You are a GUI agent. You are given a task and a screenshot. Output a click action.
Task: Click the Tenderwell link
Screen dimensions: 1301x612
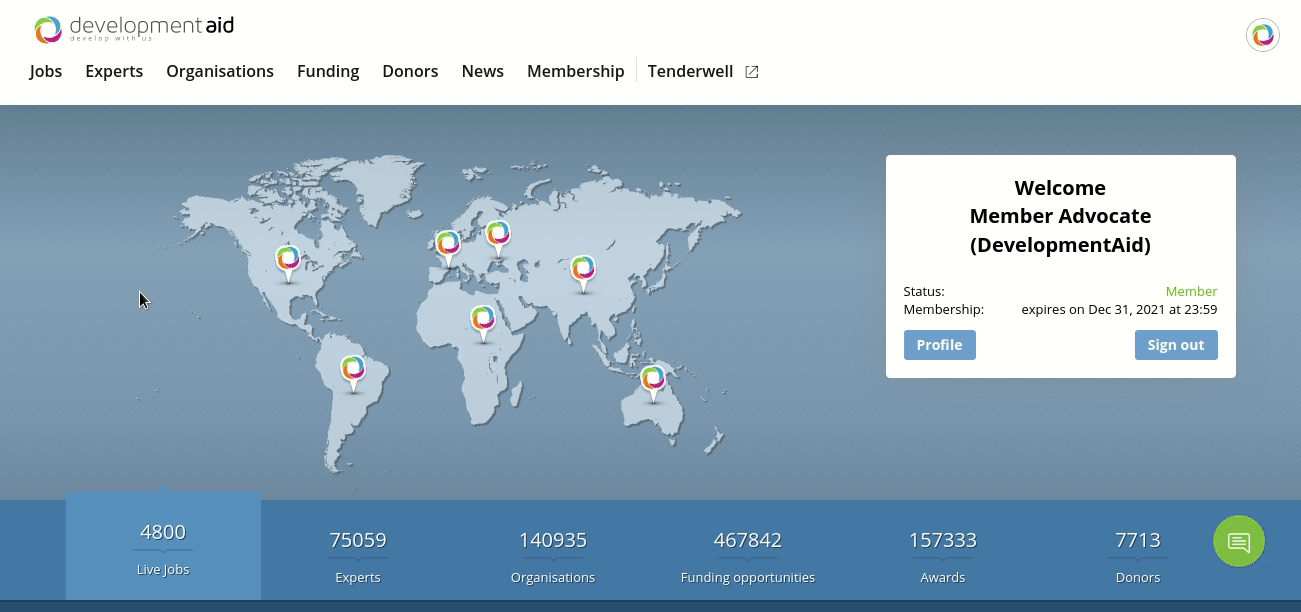pyautogui.click(x=690, y=72)
